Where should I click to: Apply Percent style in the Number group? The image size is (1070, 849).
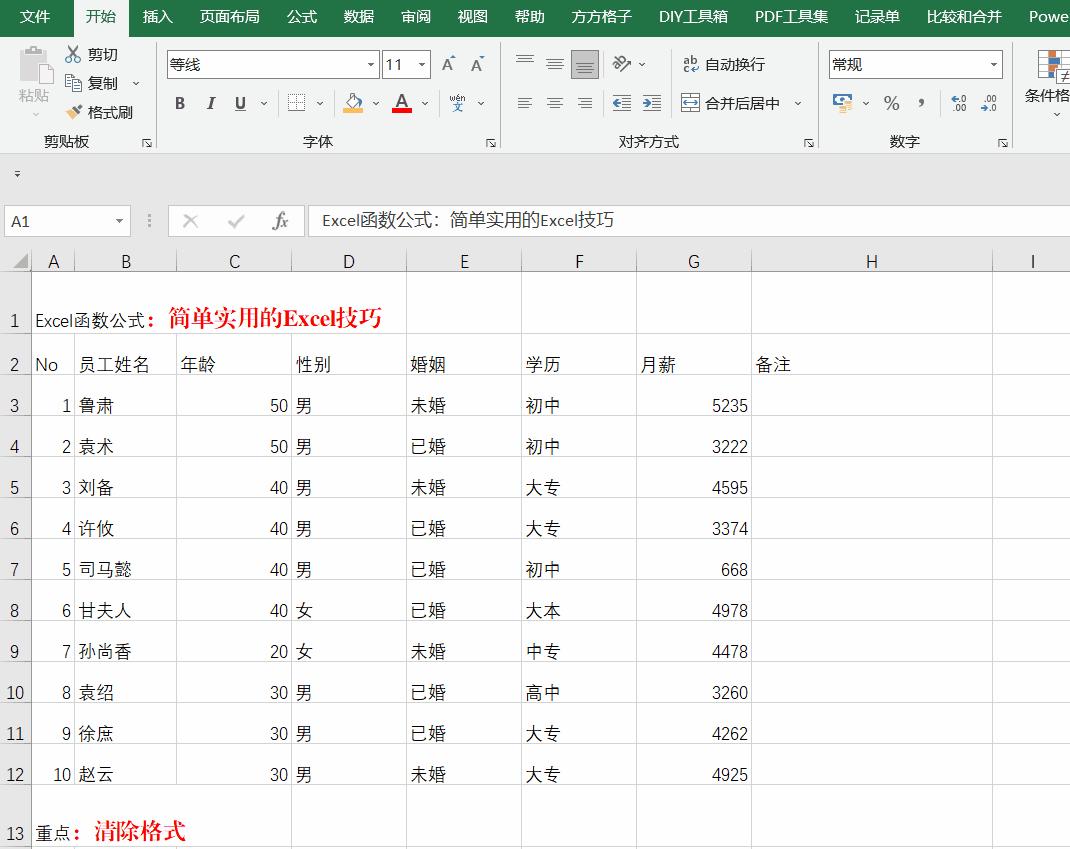click(891, 103)
